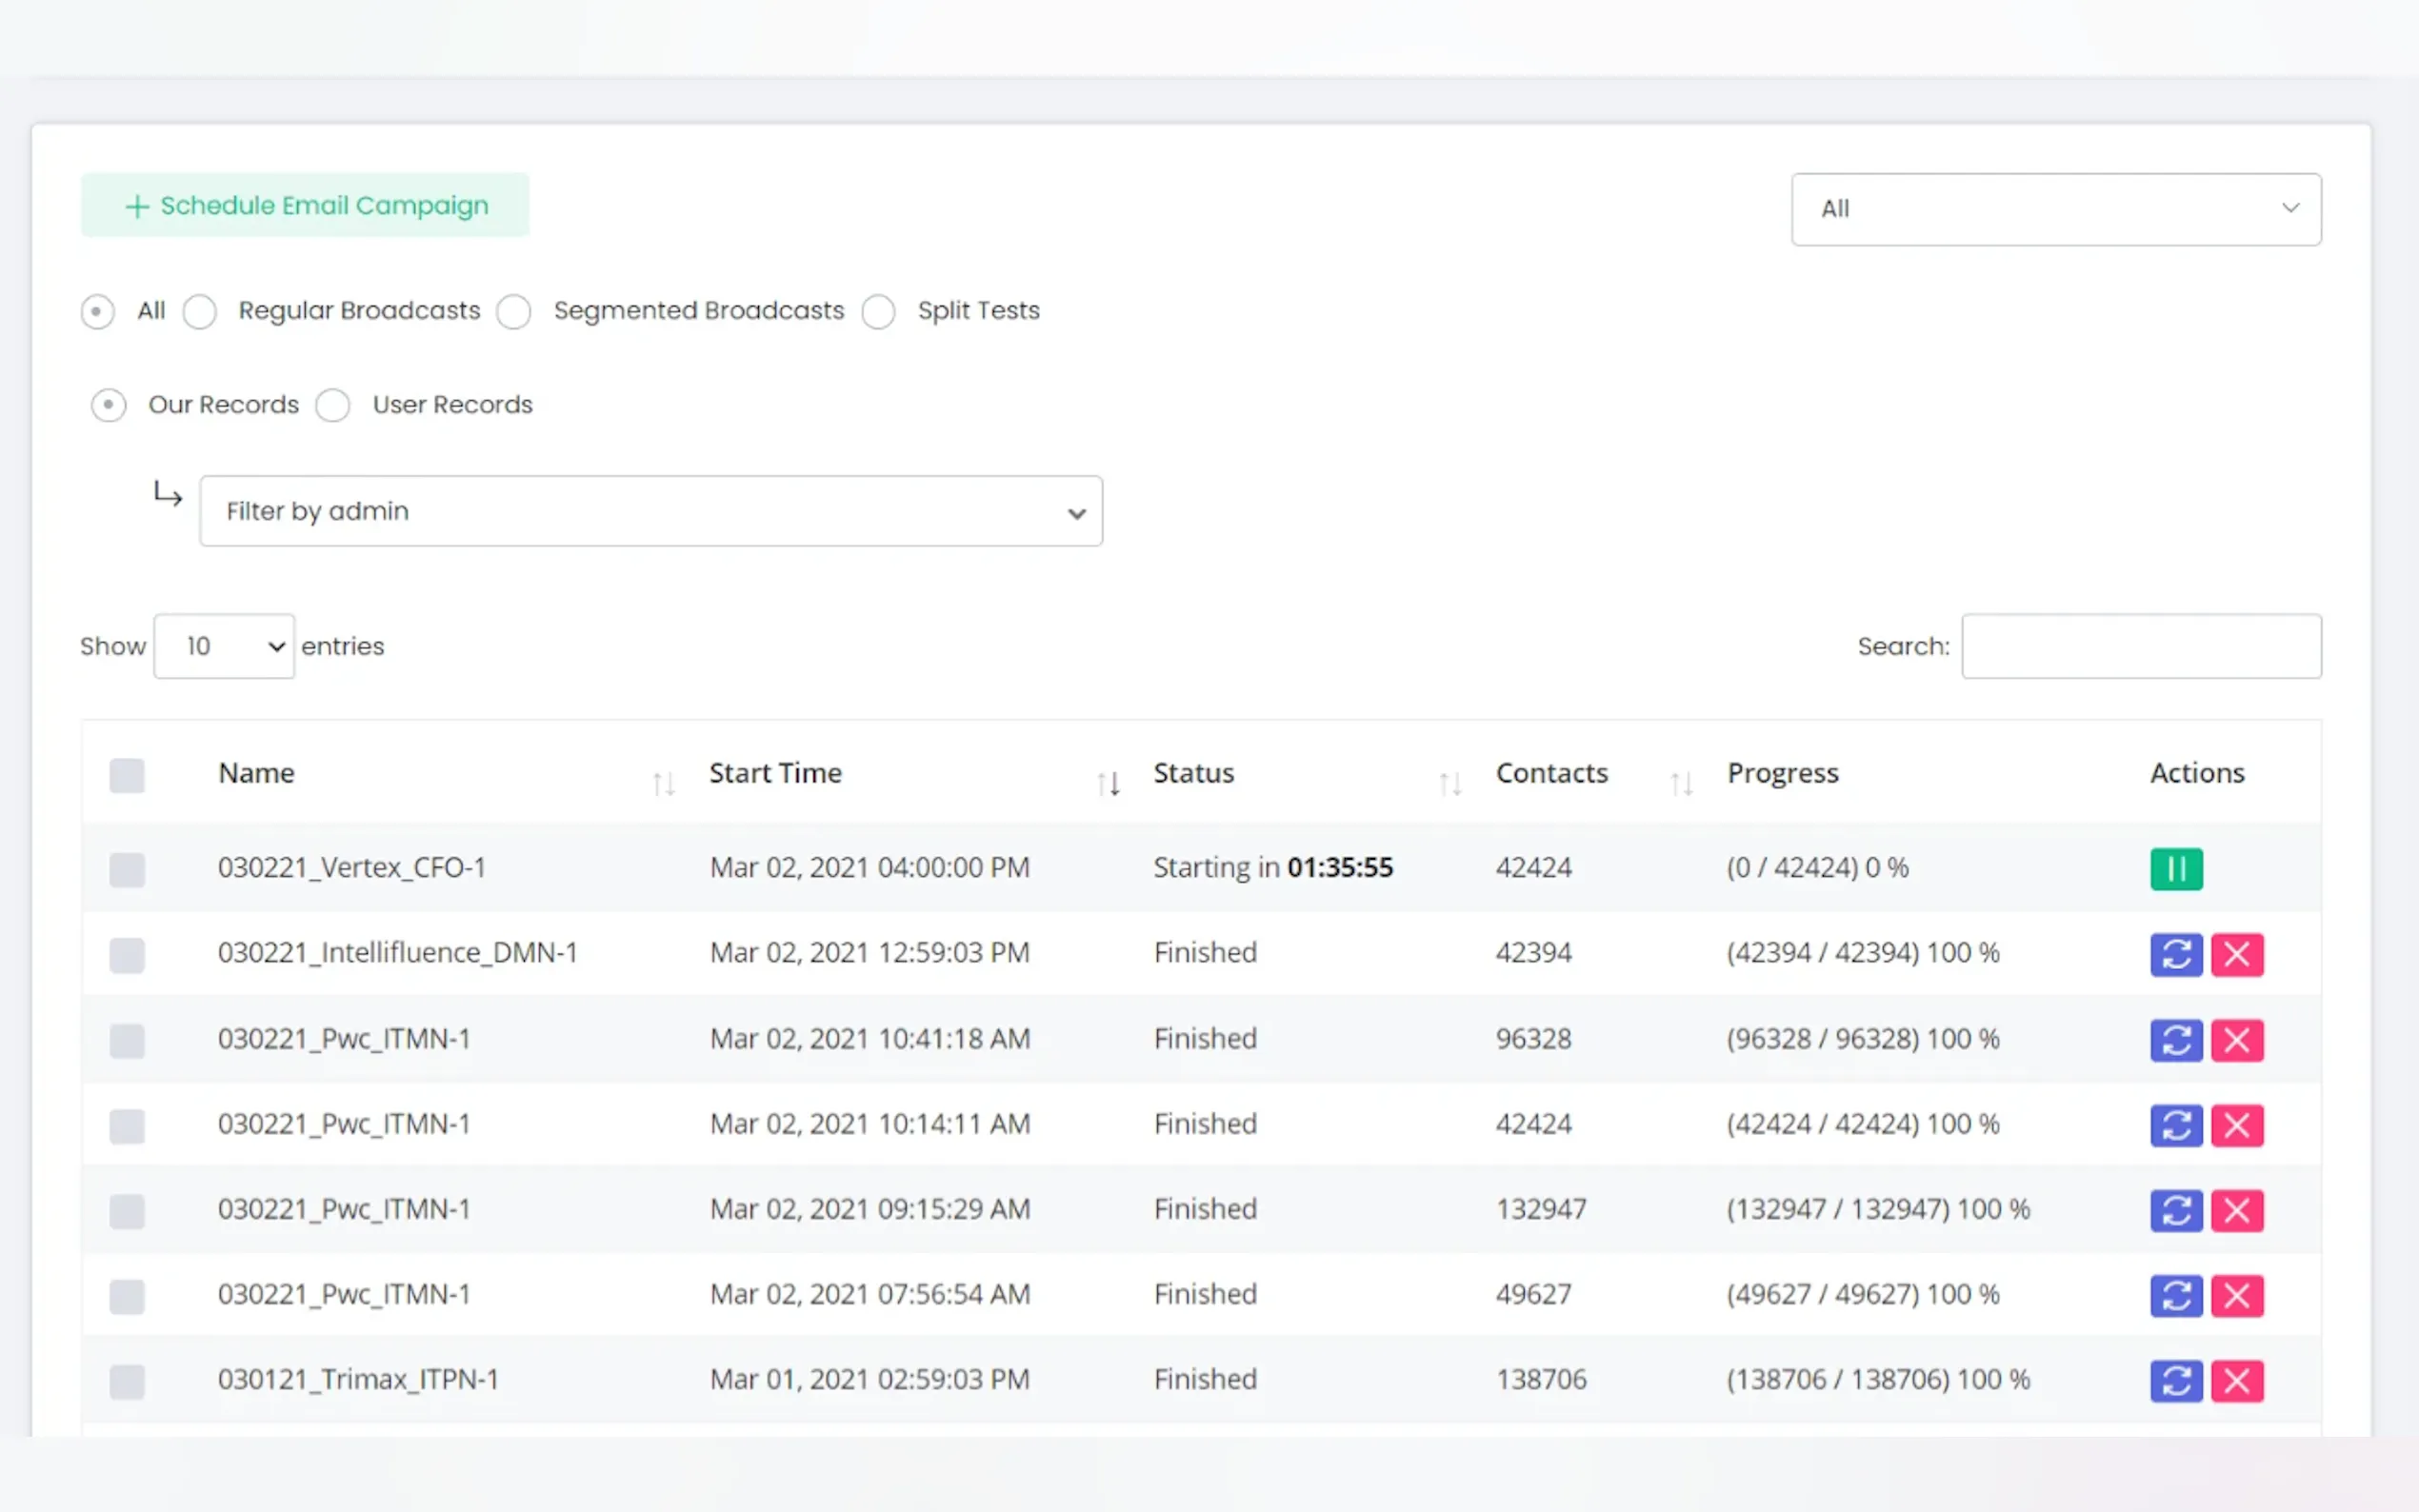Pause the 030221_Vertex_CFO-1 campaign
Image resolution: width=2419 pixels, height=1512 pixels.
(2175, 868)
